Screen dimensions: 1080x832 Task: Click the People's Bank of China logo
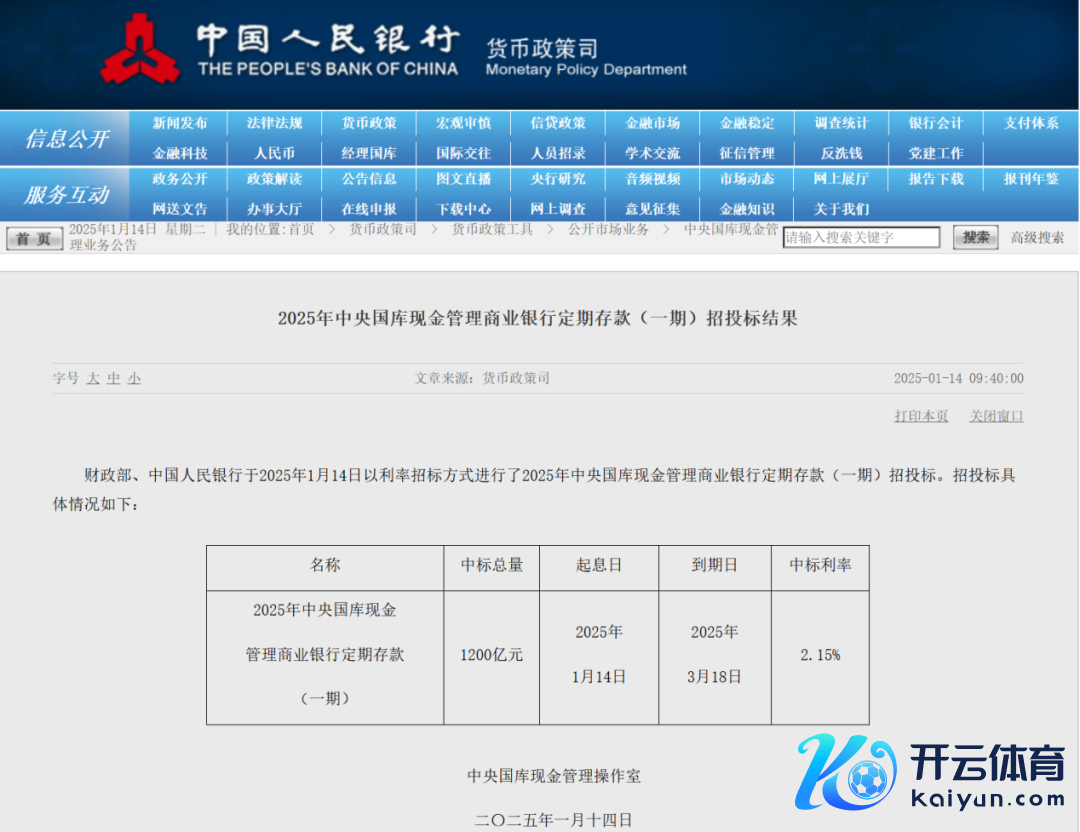(x=140, y=49)
